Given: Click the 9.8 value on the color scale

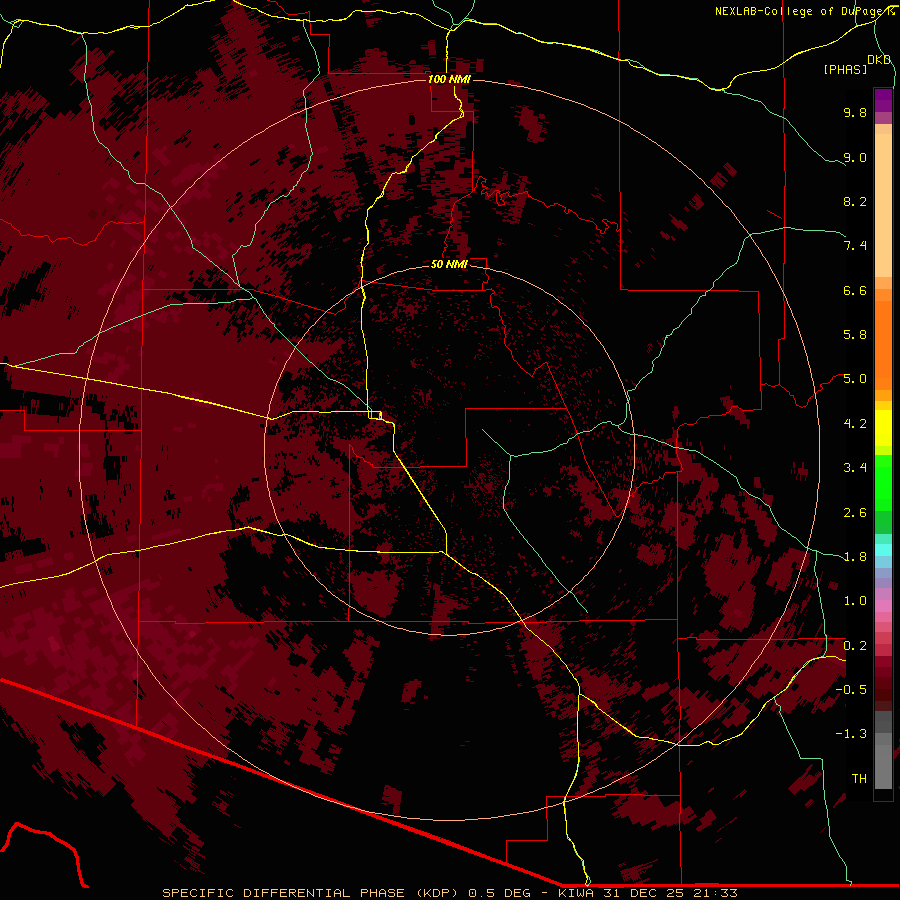Looking at the screenshot, I should 855,112.
